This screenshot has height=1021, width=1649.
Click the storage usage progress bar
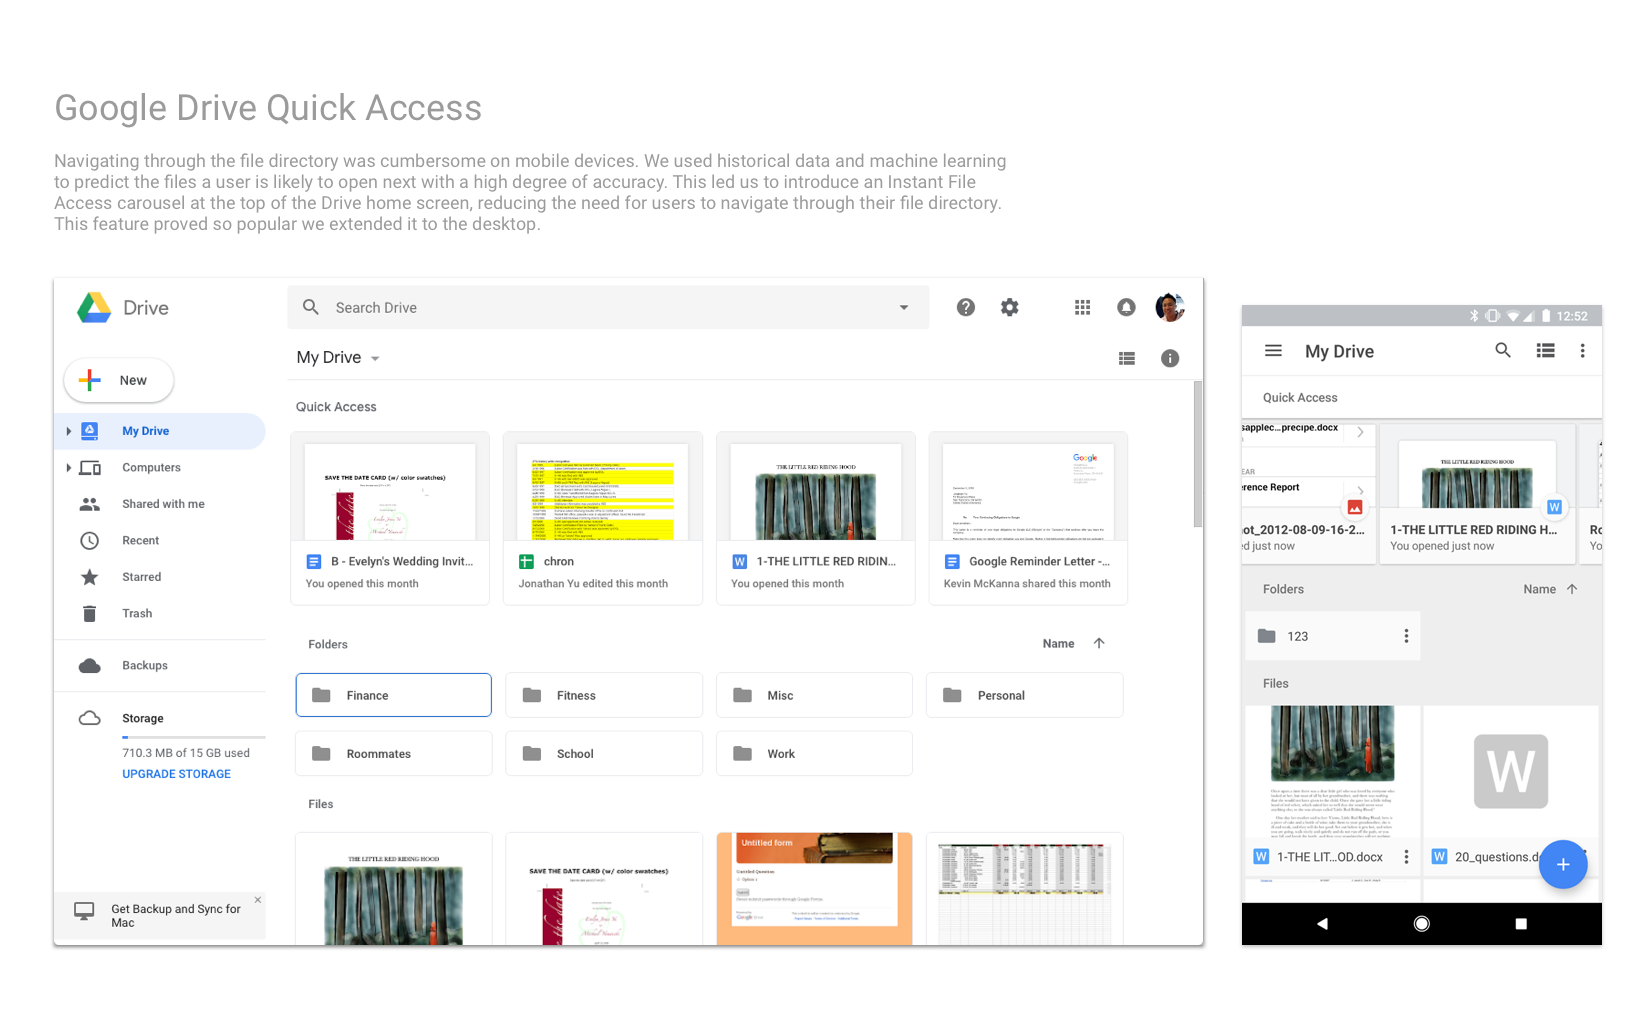point(194,737)
